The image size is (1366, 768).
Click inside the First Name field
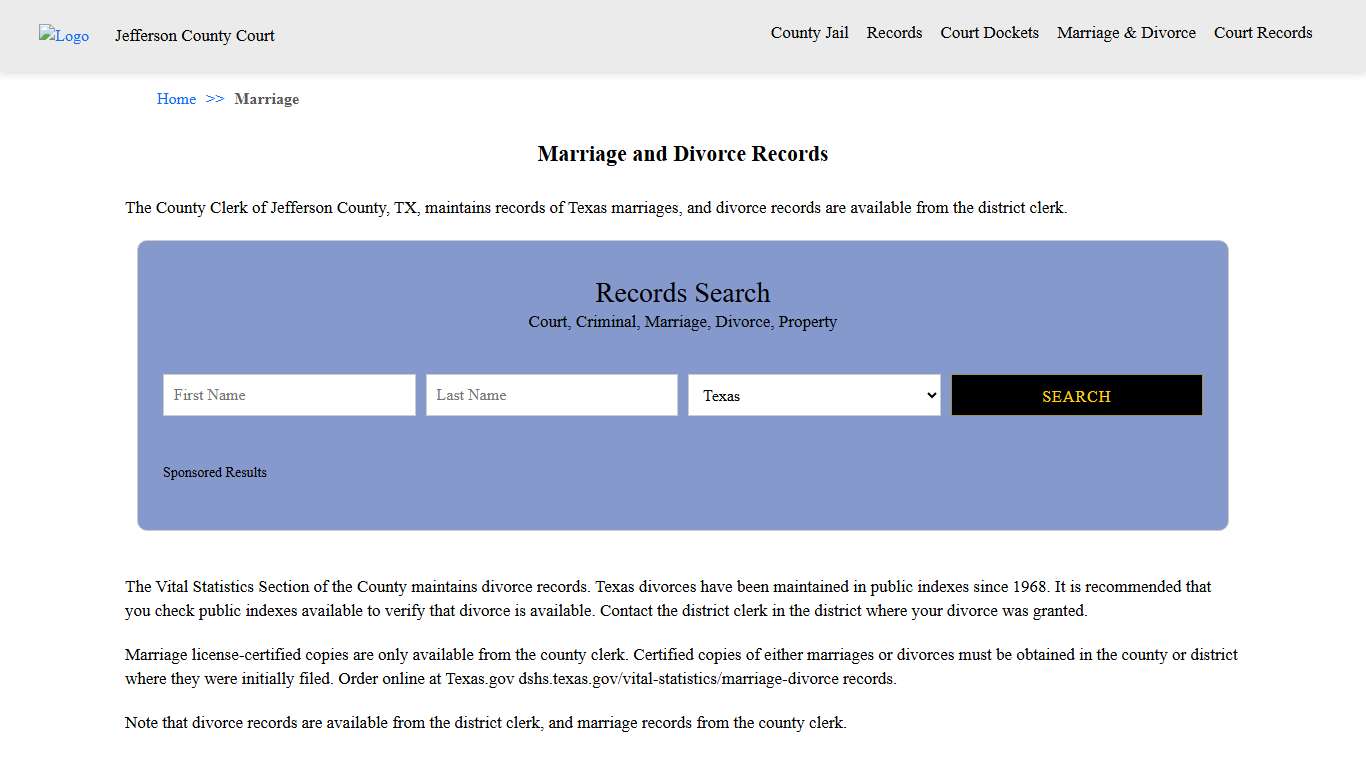click(288, 395)
